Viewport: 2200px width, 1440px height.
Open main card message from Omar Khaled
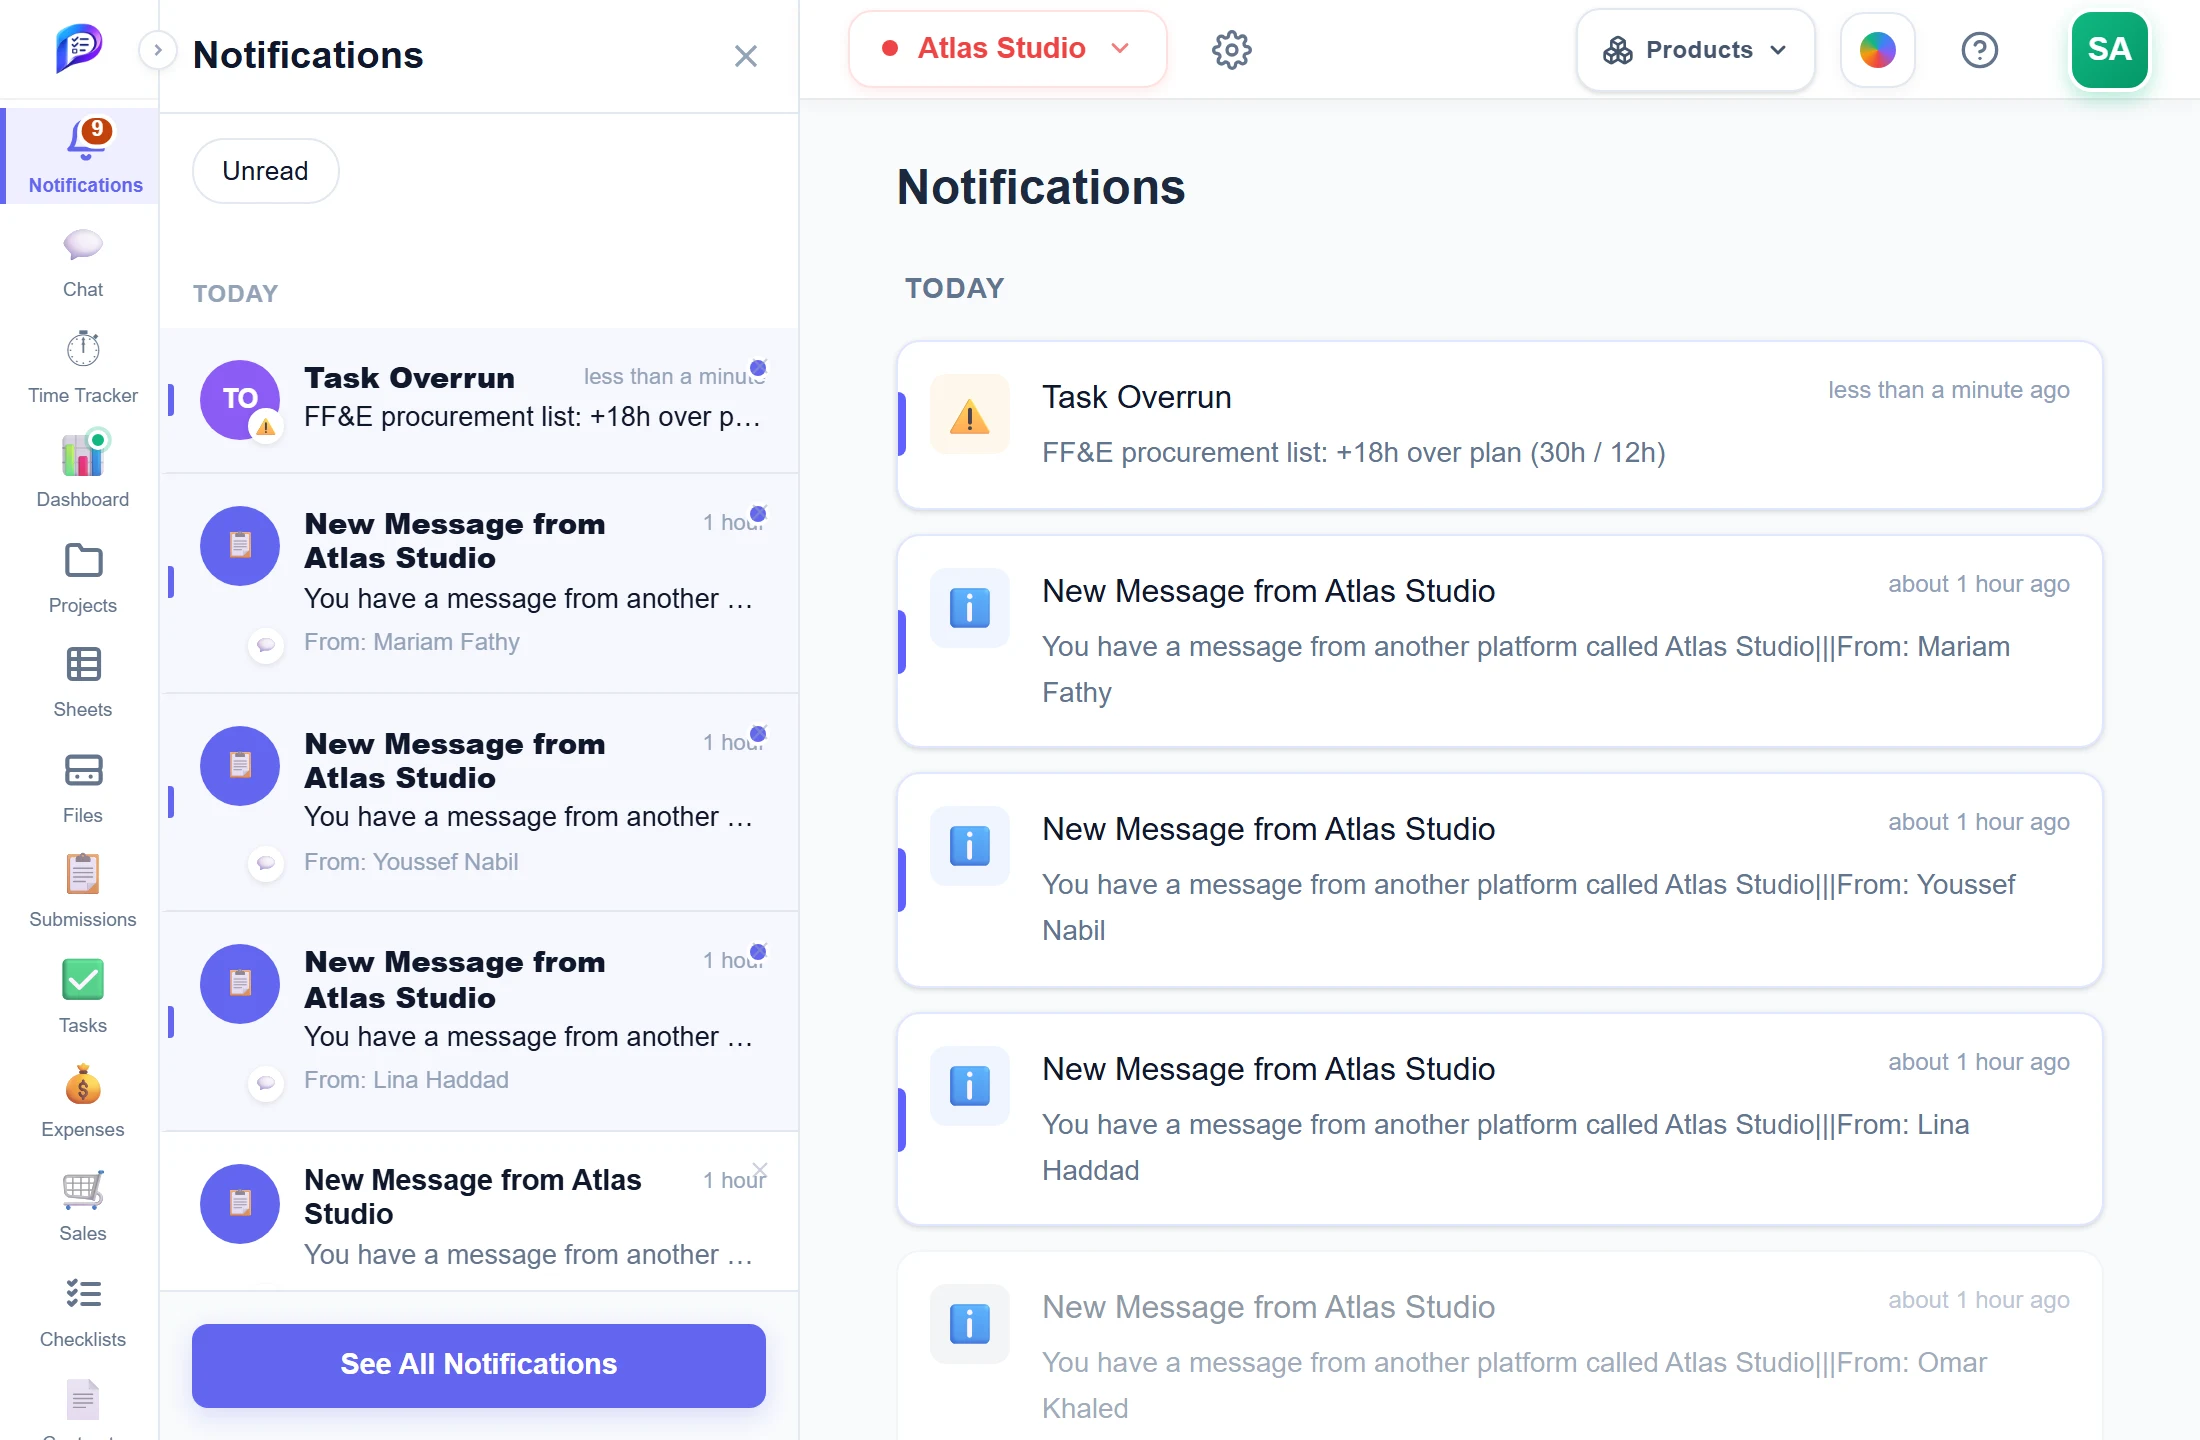click(1500, 1346)
